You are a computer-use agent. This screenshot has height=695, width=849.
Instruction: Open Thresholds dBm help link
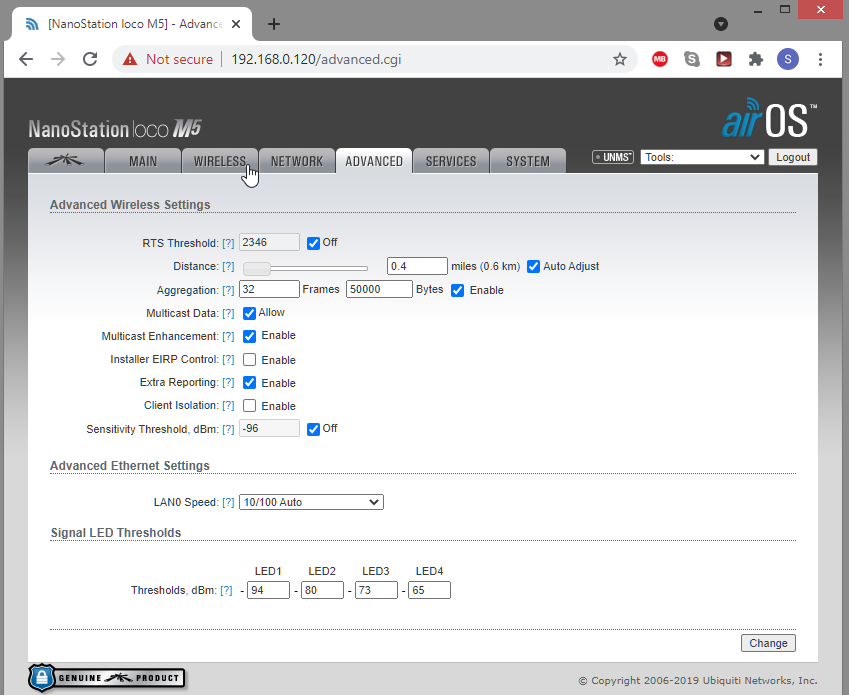pyautogui.click(x=226, y=591)
